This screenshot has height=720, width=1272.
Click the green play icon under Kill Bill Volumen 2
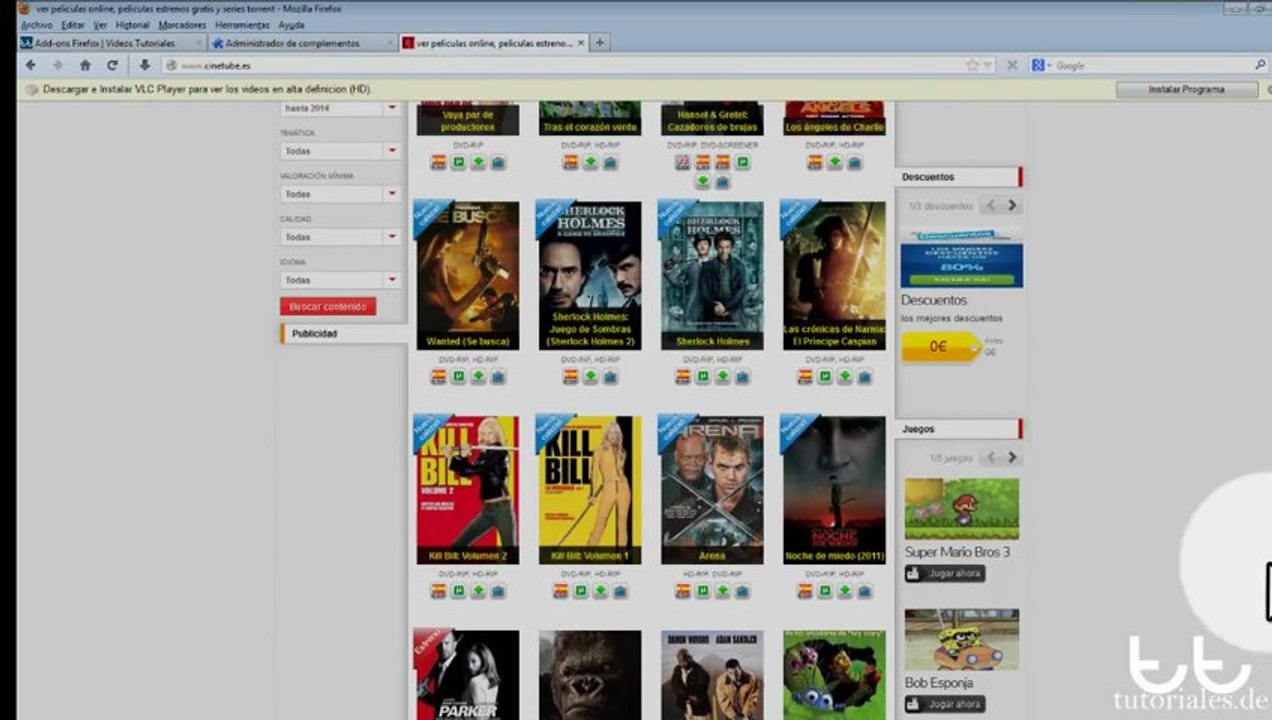click(458, 590)
